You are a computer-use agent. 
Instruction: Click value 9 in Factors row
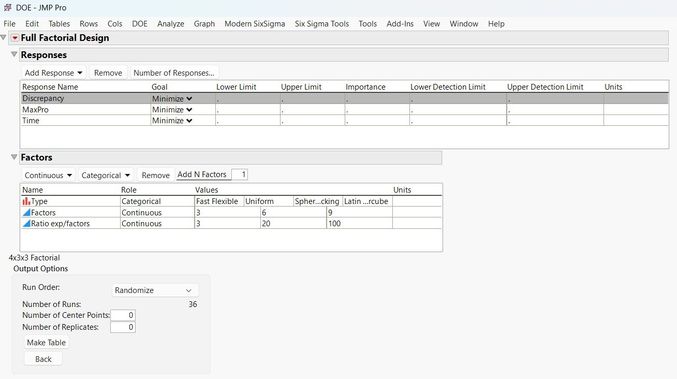point(359,212)
